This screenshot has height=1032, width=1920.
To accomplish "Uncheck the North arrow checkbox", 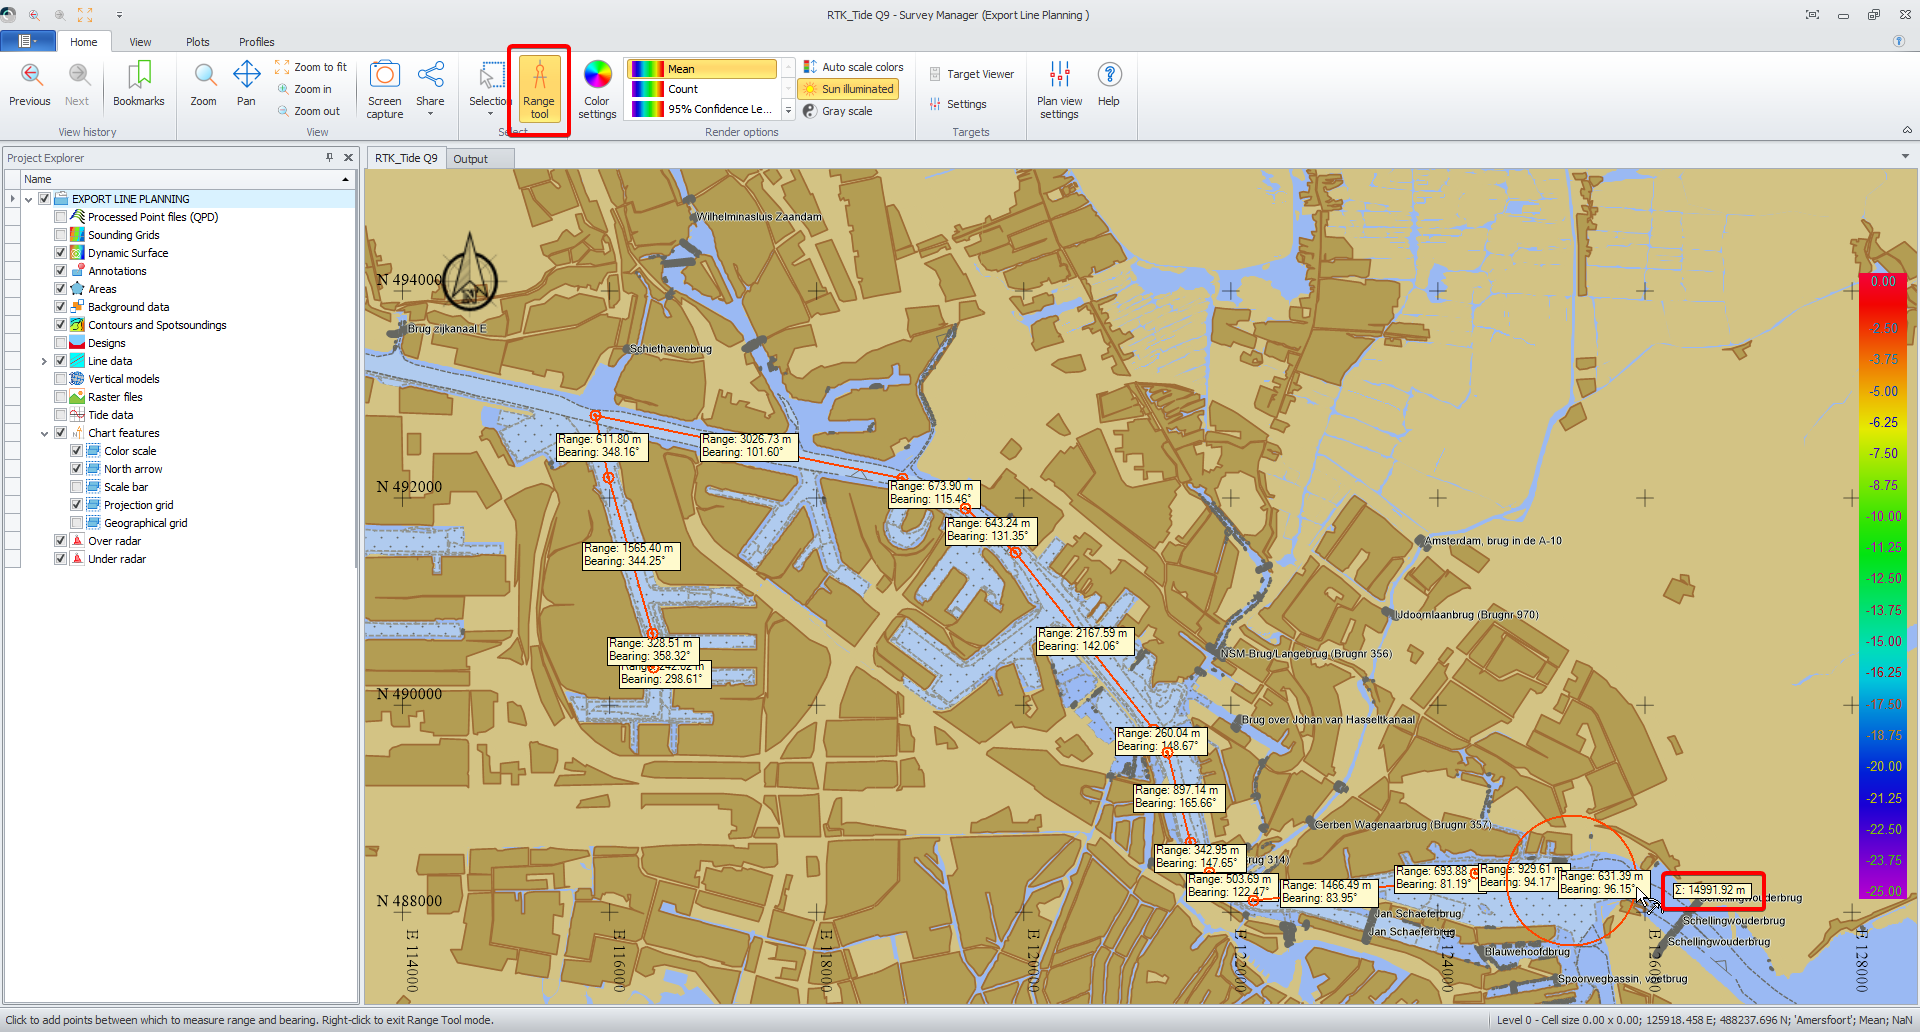I will coord(77,469).
